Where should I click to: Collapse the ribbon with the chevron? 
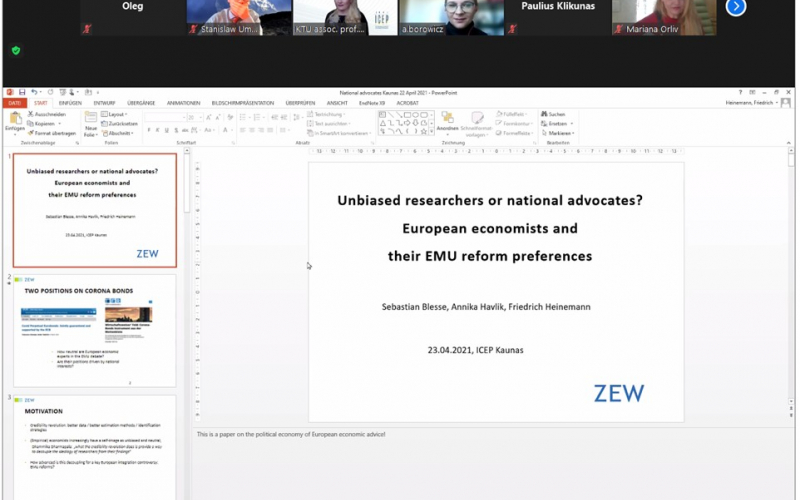click(788, 143)
